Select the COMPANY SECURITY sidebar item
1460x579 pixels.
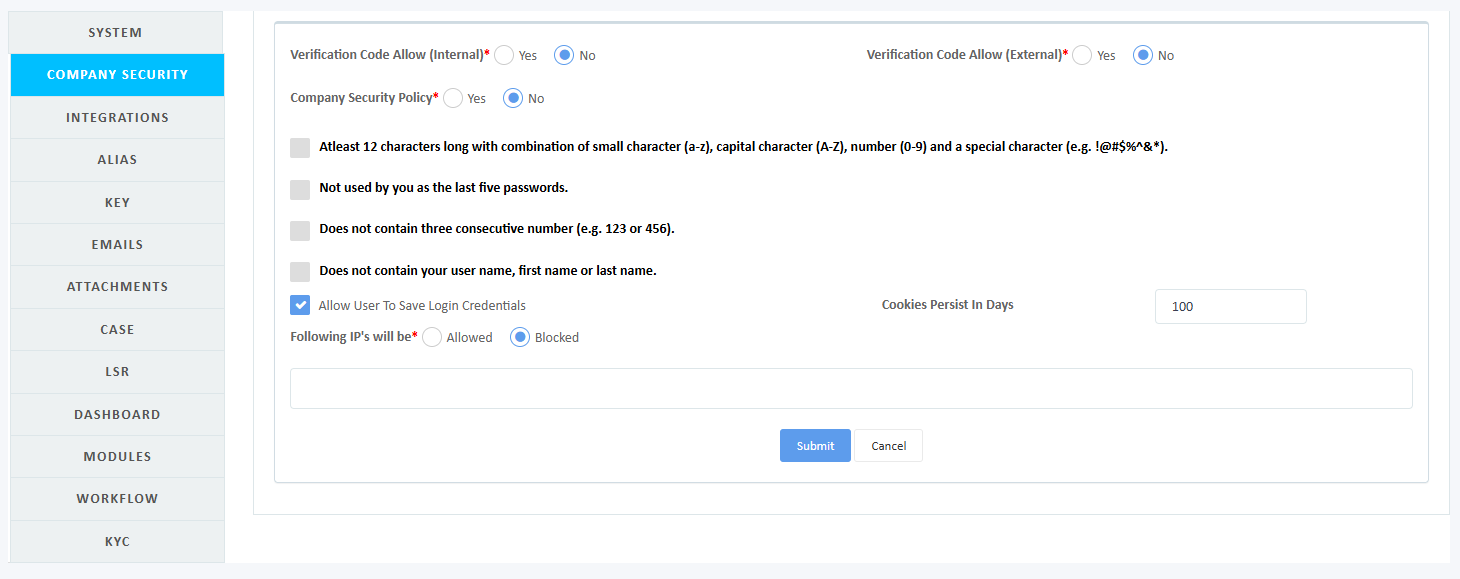coord(117,75)
